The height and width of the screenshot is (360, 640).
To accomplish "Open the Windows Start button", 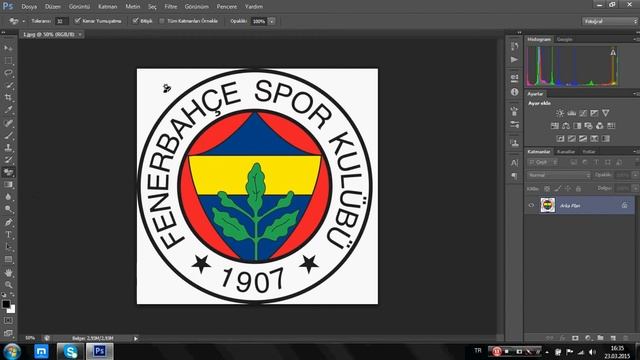I will tap(12, 351).
